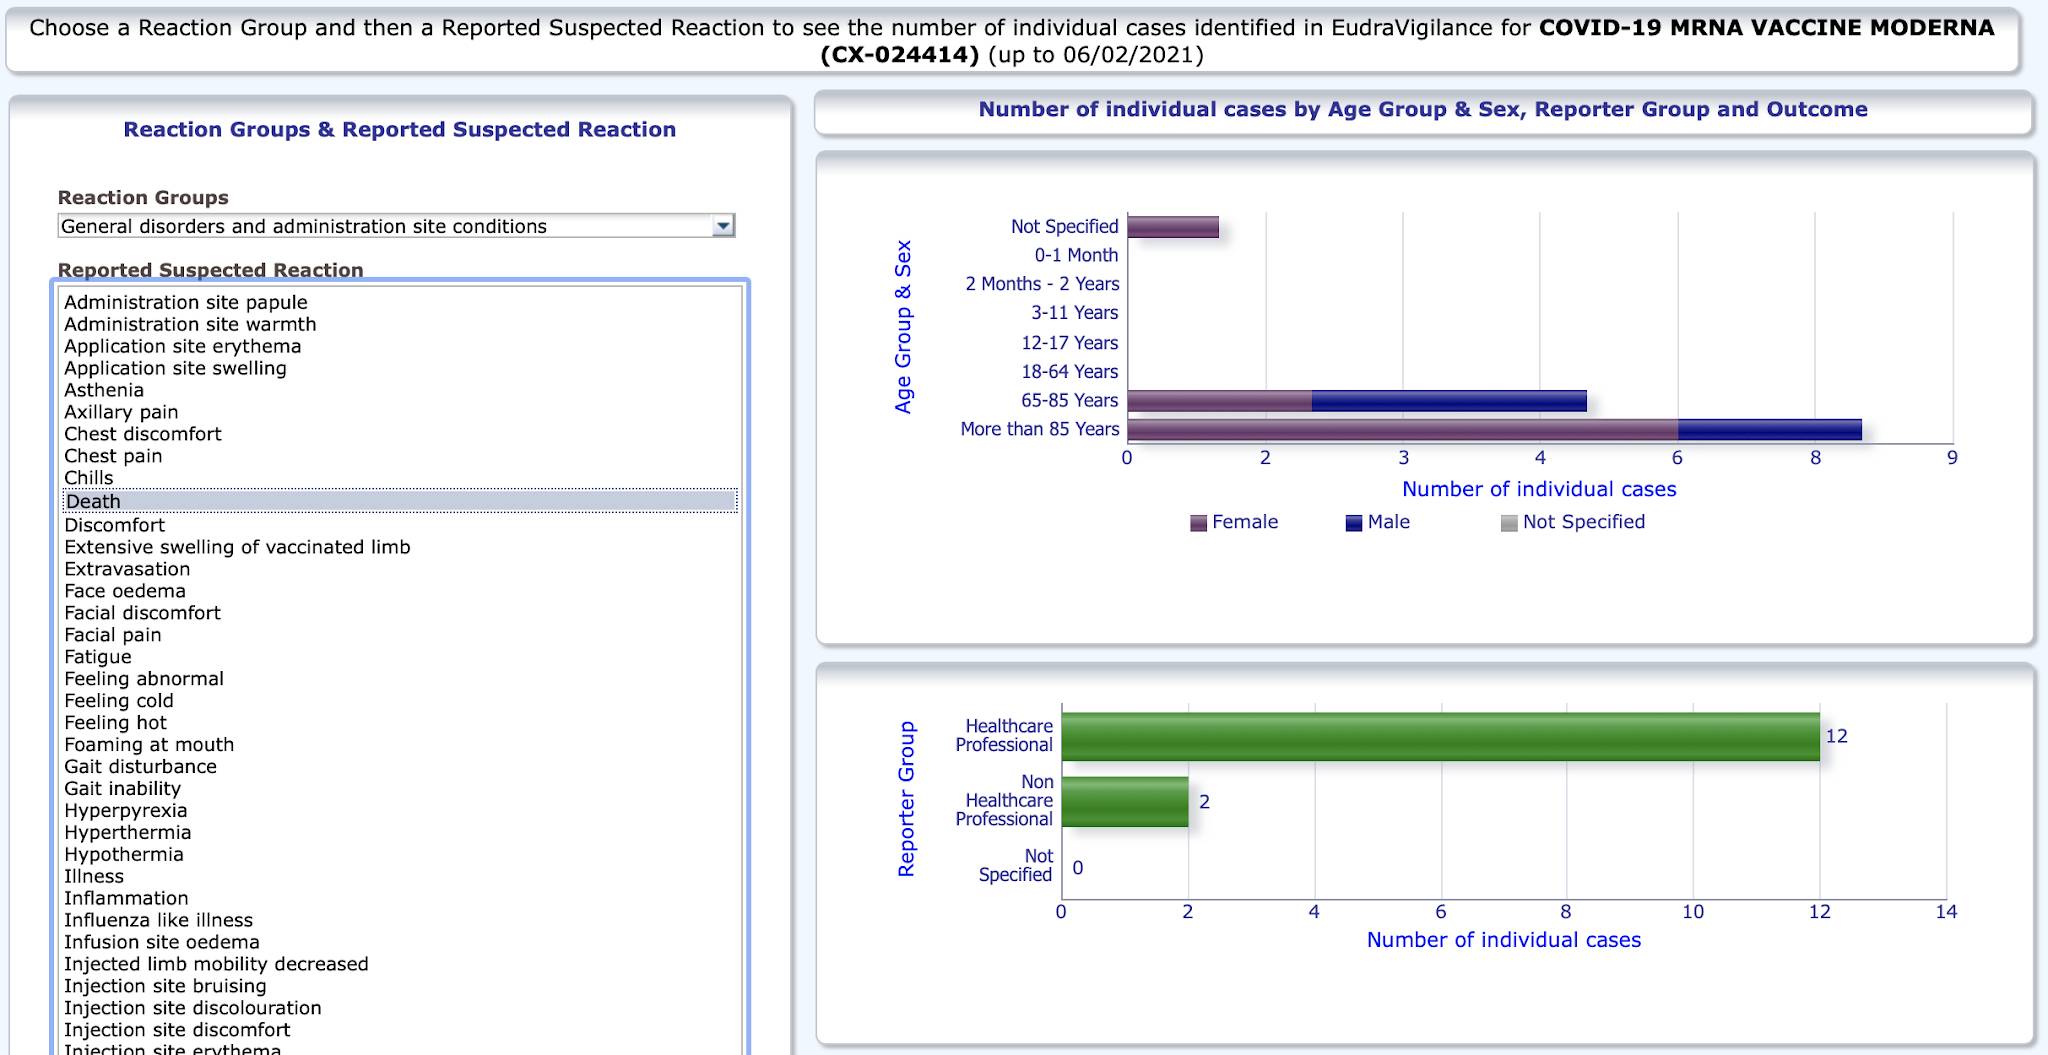
Task: Click female segment of 65-85 Years bar
Action: (1219, 401)
